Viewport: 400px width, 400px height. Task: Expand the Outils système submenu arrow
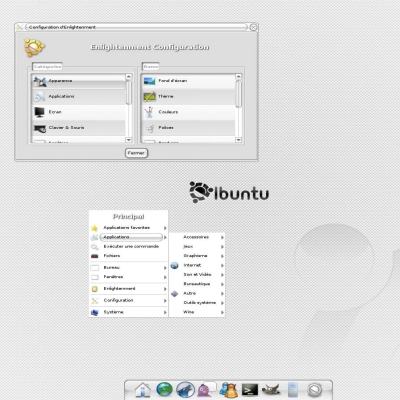(222, 303)
